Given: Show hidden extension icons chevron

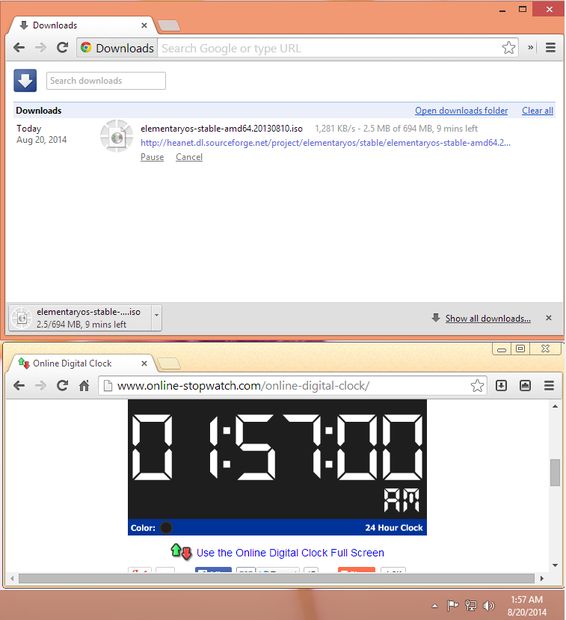Looking at the screenshot, I should 530,48.
